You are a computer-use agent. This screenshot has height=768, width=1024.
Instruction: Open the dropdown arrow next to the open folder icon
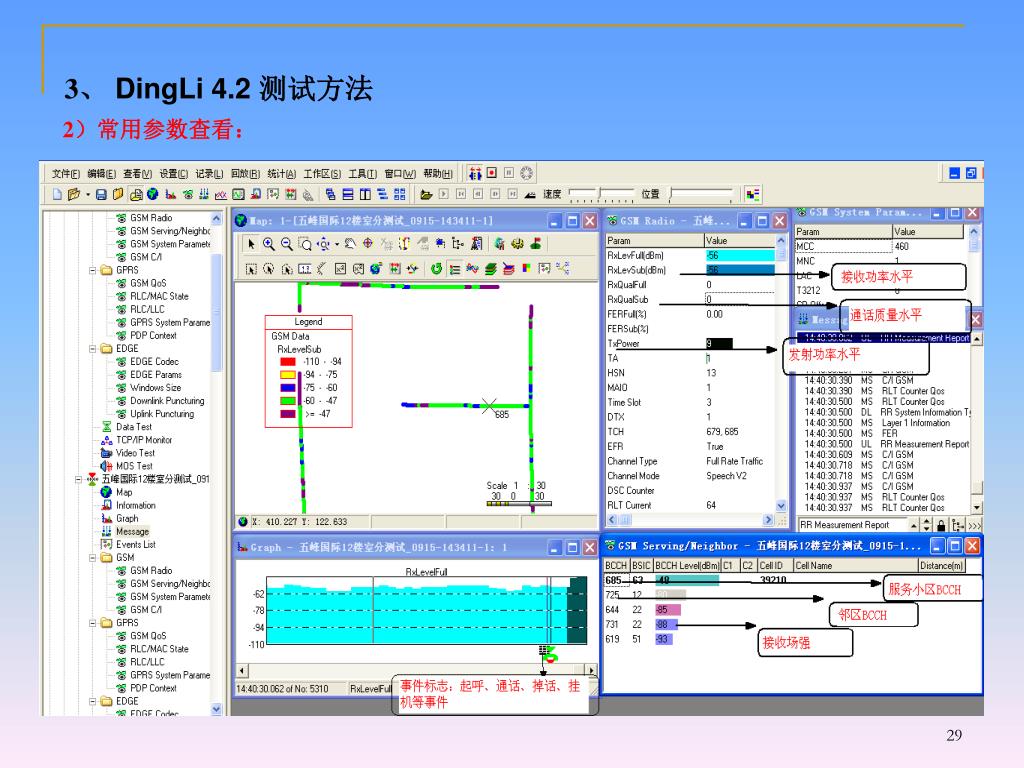click(x=88, y=195)
